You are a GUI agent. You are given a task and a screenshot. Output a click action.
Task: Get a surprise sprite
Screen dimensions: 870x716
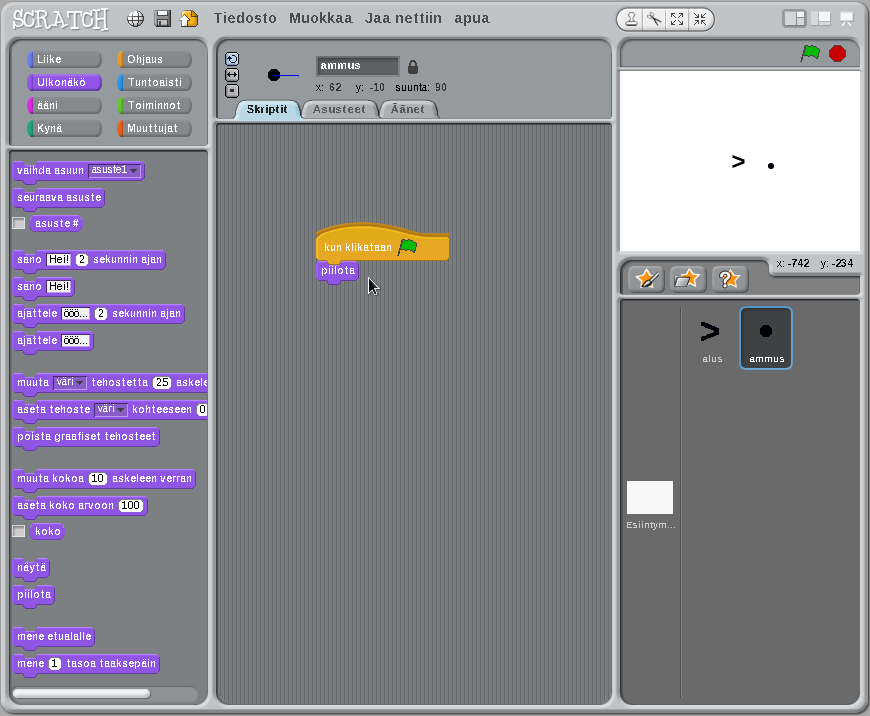tap(730, 279)
